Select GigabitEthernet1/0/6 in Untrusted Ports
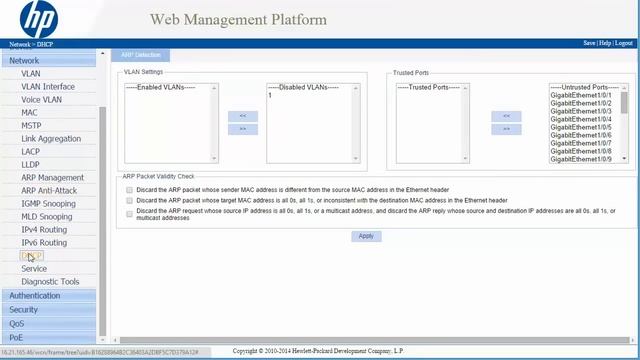The image size is (640, 360). tap(581, 135)
